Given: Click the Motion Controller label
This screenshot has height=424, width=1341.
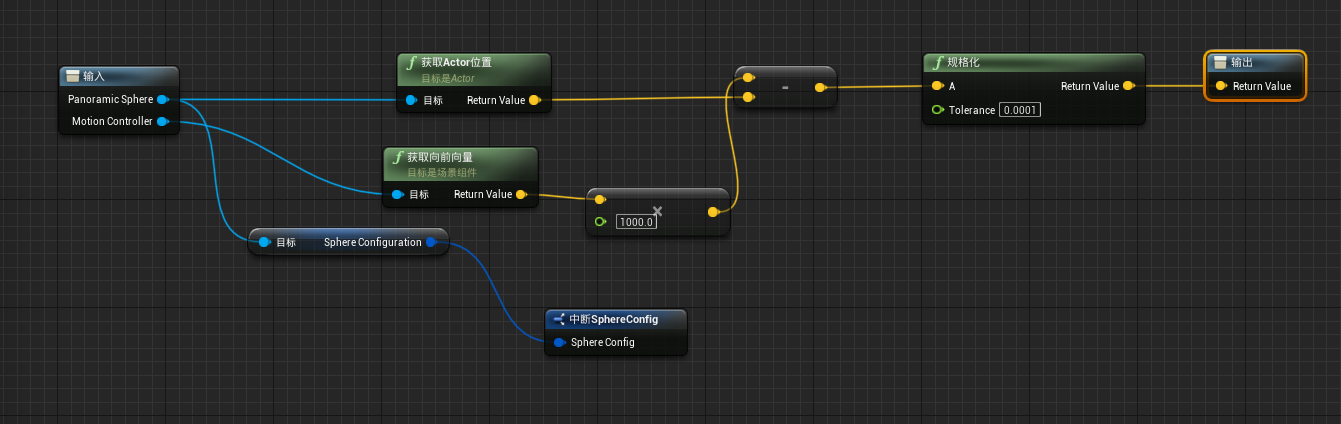Looking at the screenshot, I should point(112,121).
